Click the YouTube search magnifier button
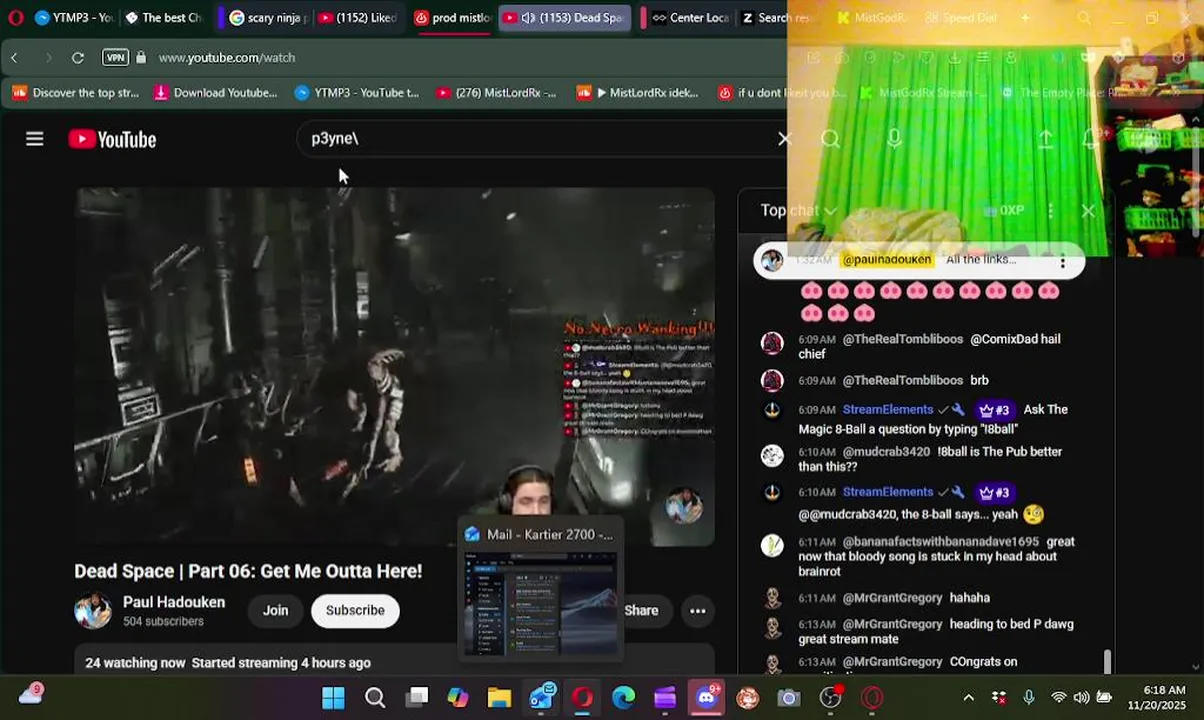Image resolution: width=1204 pixels, height=720 pixels. click(830, 139)
